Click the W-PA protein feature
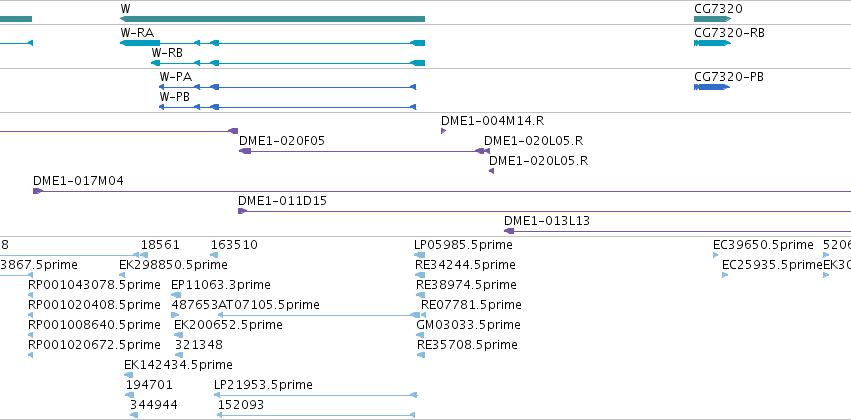The height and width of the screenshot is (420, 851). (288, 87)
